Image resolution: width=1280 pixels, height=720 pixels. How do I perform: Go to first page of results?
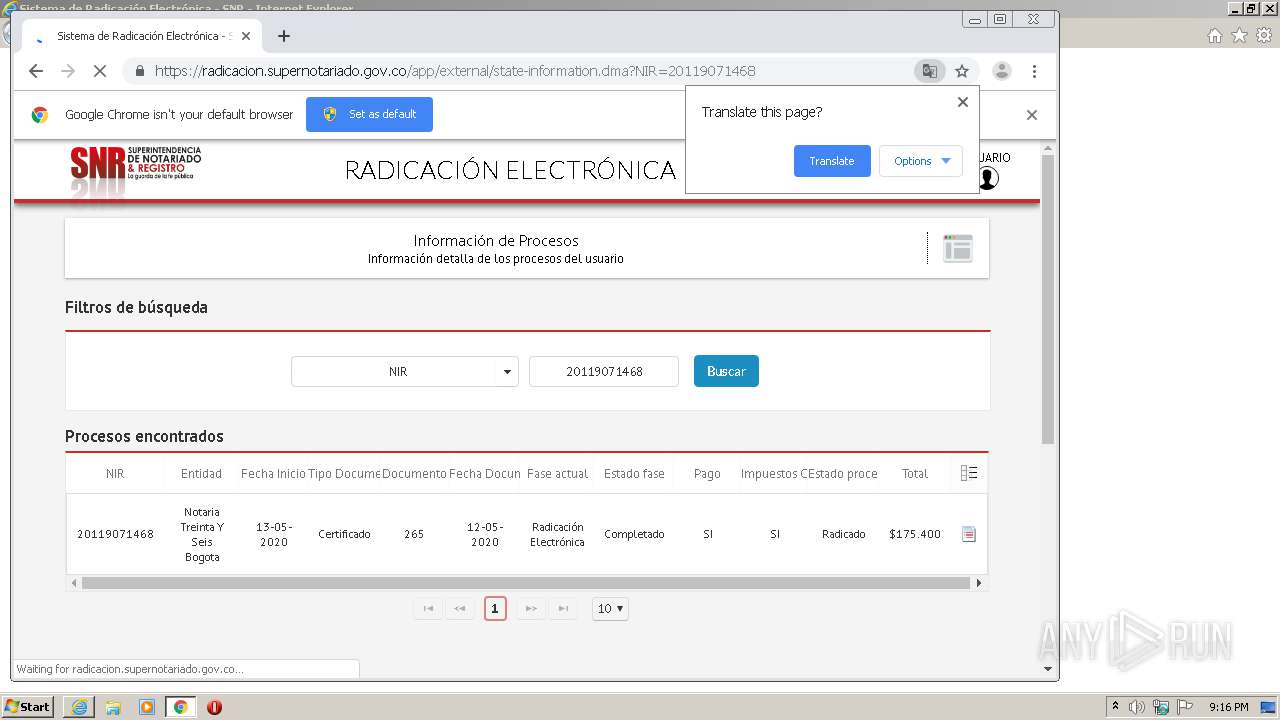pos(428,608)
